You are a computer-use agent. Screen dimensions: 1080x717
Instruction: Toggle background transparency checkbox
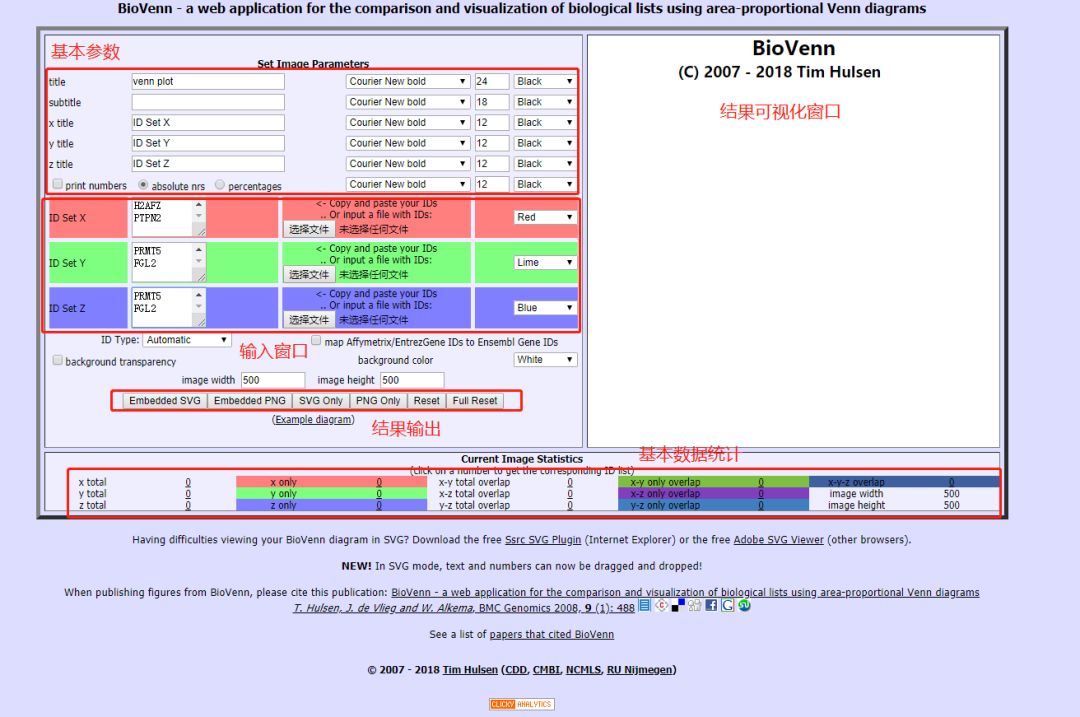[x=58, y=360]
